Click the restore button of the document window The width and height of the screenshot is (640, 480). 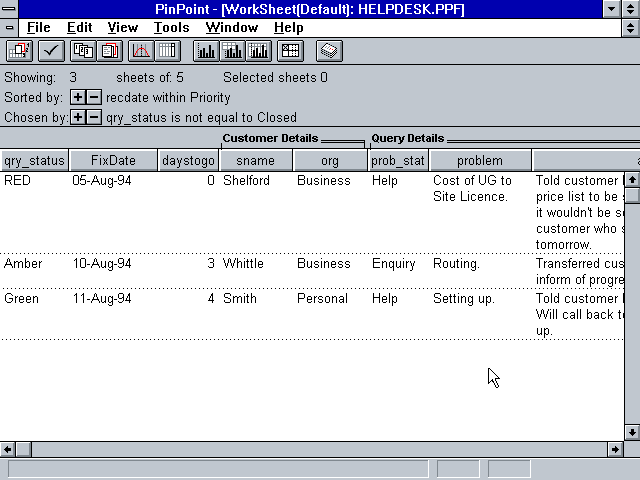[631, 28]
